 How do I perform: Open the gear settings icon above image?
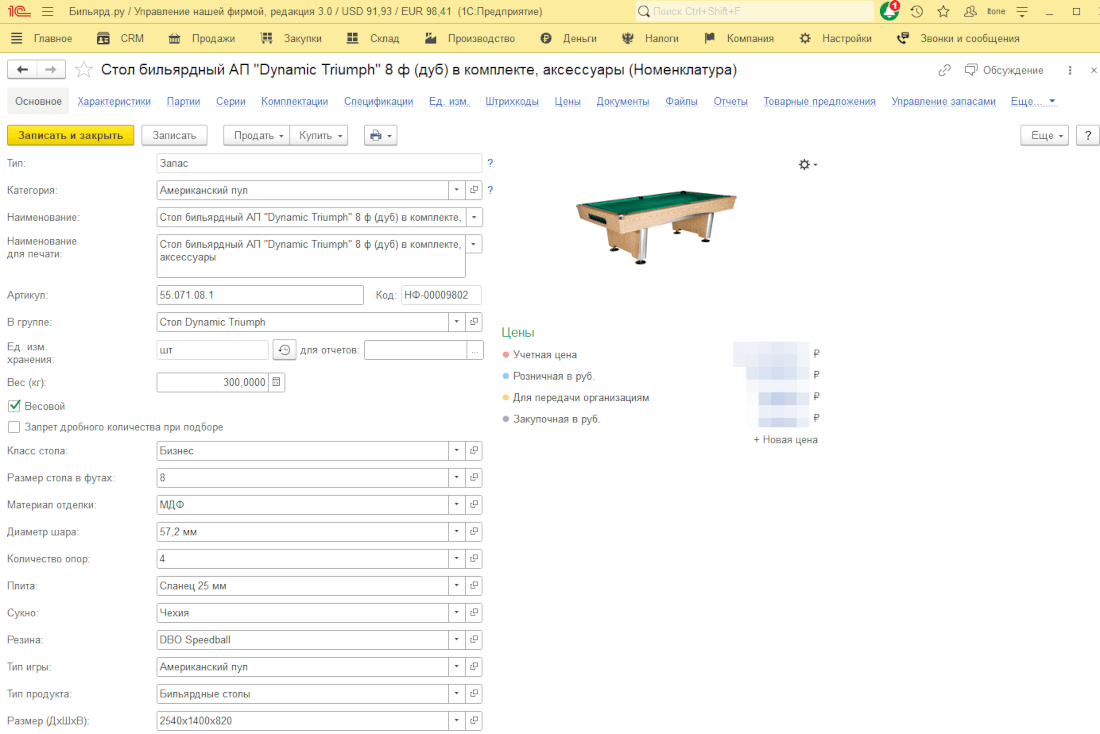(806, 164)
